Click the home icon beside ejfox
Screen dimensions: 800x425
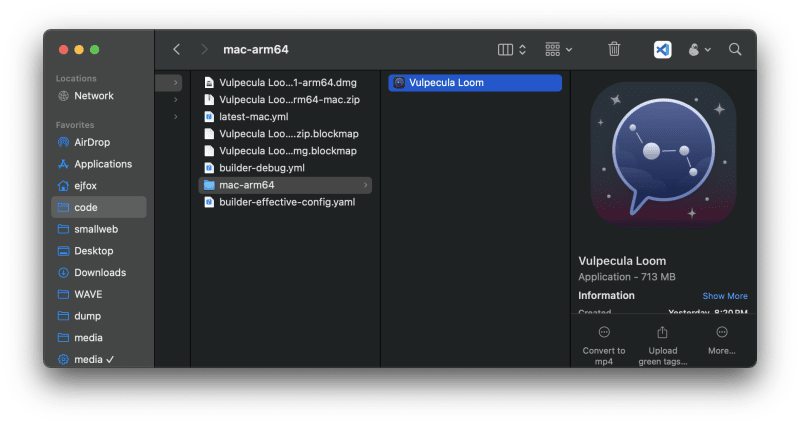(x=63, y=186)
